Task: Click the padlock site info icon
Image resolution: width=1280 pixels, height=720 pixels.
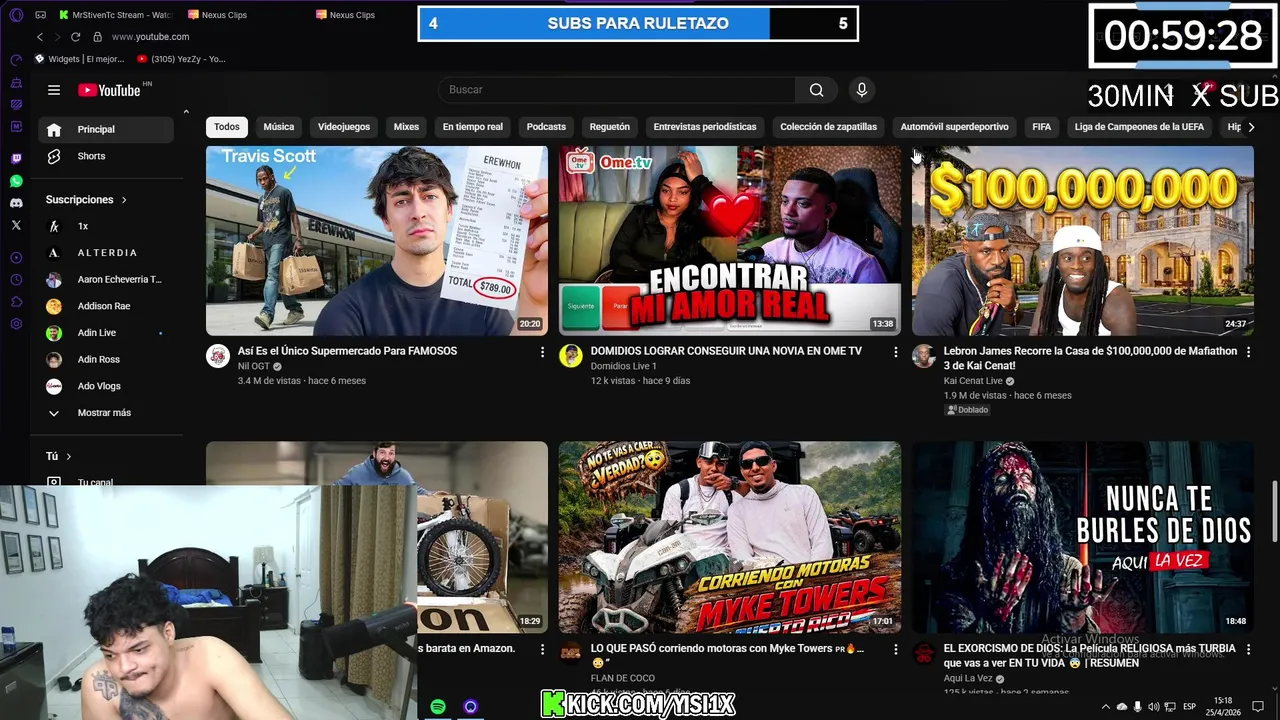Action: (x=97, y=37)
